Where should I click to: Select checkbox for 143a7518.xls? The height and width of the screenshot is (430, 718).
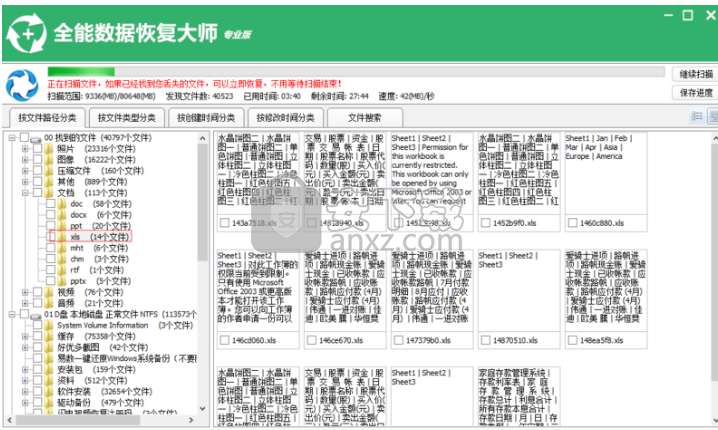pos(224,223)
